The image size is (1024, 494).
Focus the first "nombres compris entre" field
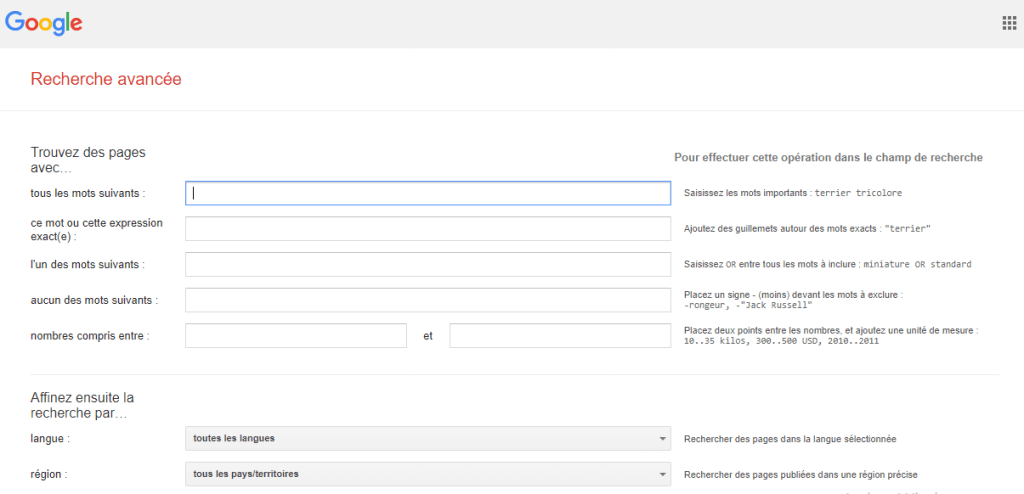point(296,336)
